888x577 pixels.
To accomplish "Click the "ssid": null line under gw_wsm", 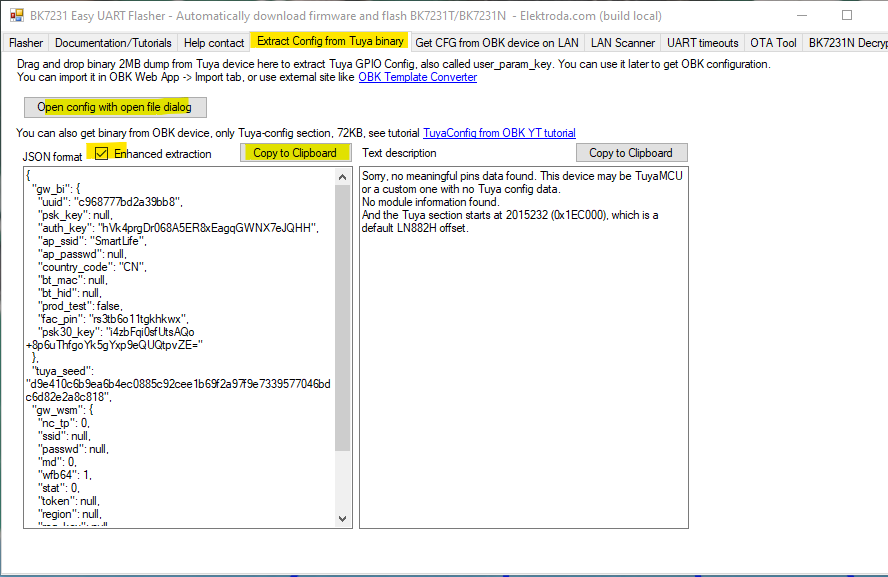I will (x=64, y=437).
